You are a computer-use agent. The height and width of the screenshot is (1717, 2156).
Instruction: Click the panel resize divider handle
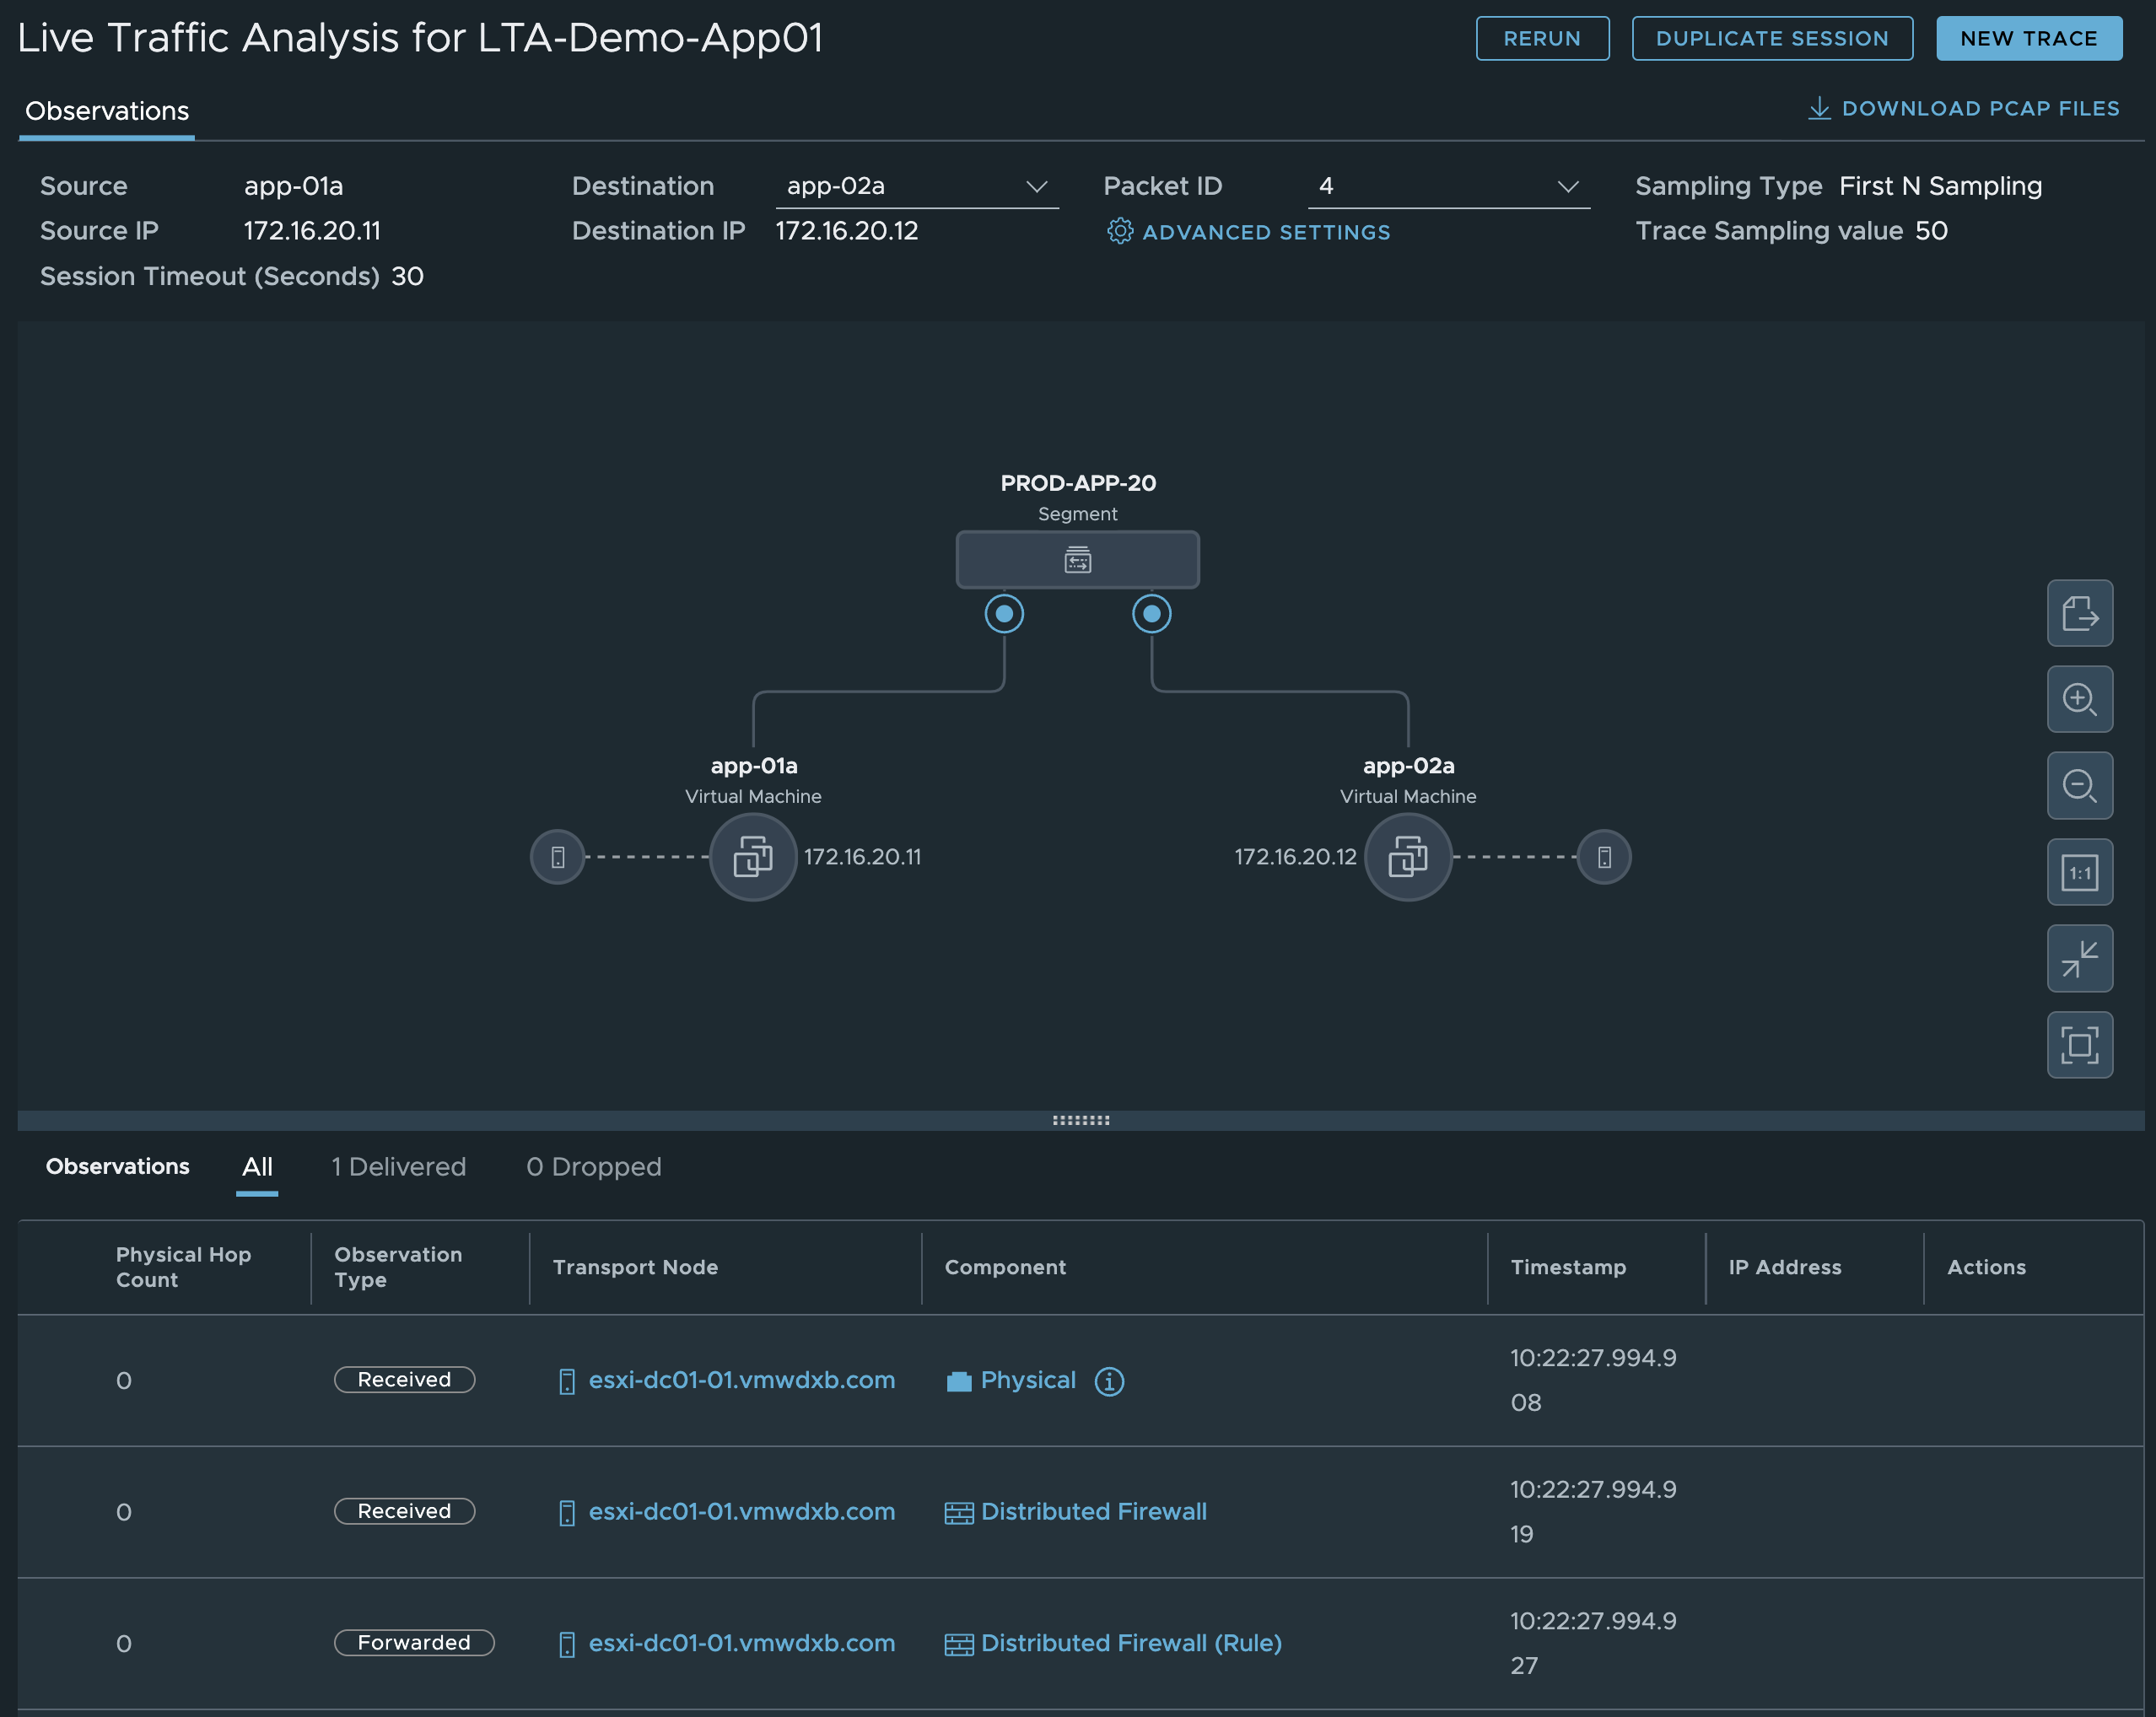point(1080,1120)
